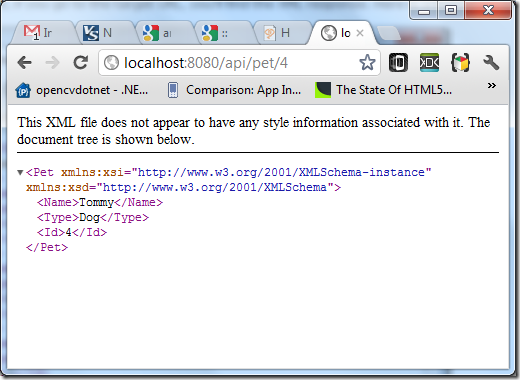The image size is (520, 380).
Task: Click the xmlns:xsd attribute line
Action: tap(184, 187)
